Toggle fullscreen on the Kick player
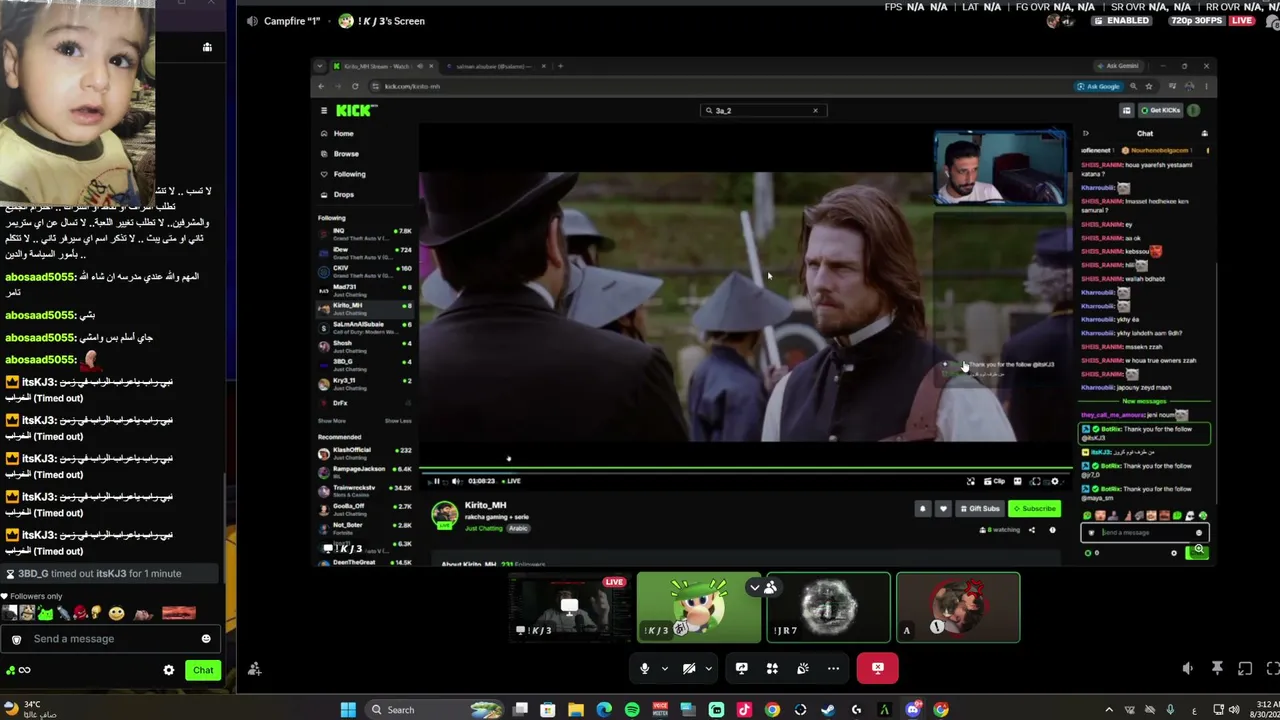This screenshot has width=1280, height=720. pos(1036,481)
